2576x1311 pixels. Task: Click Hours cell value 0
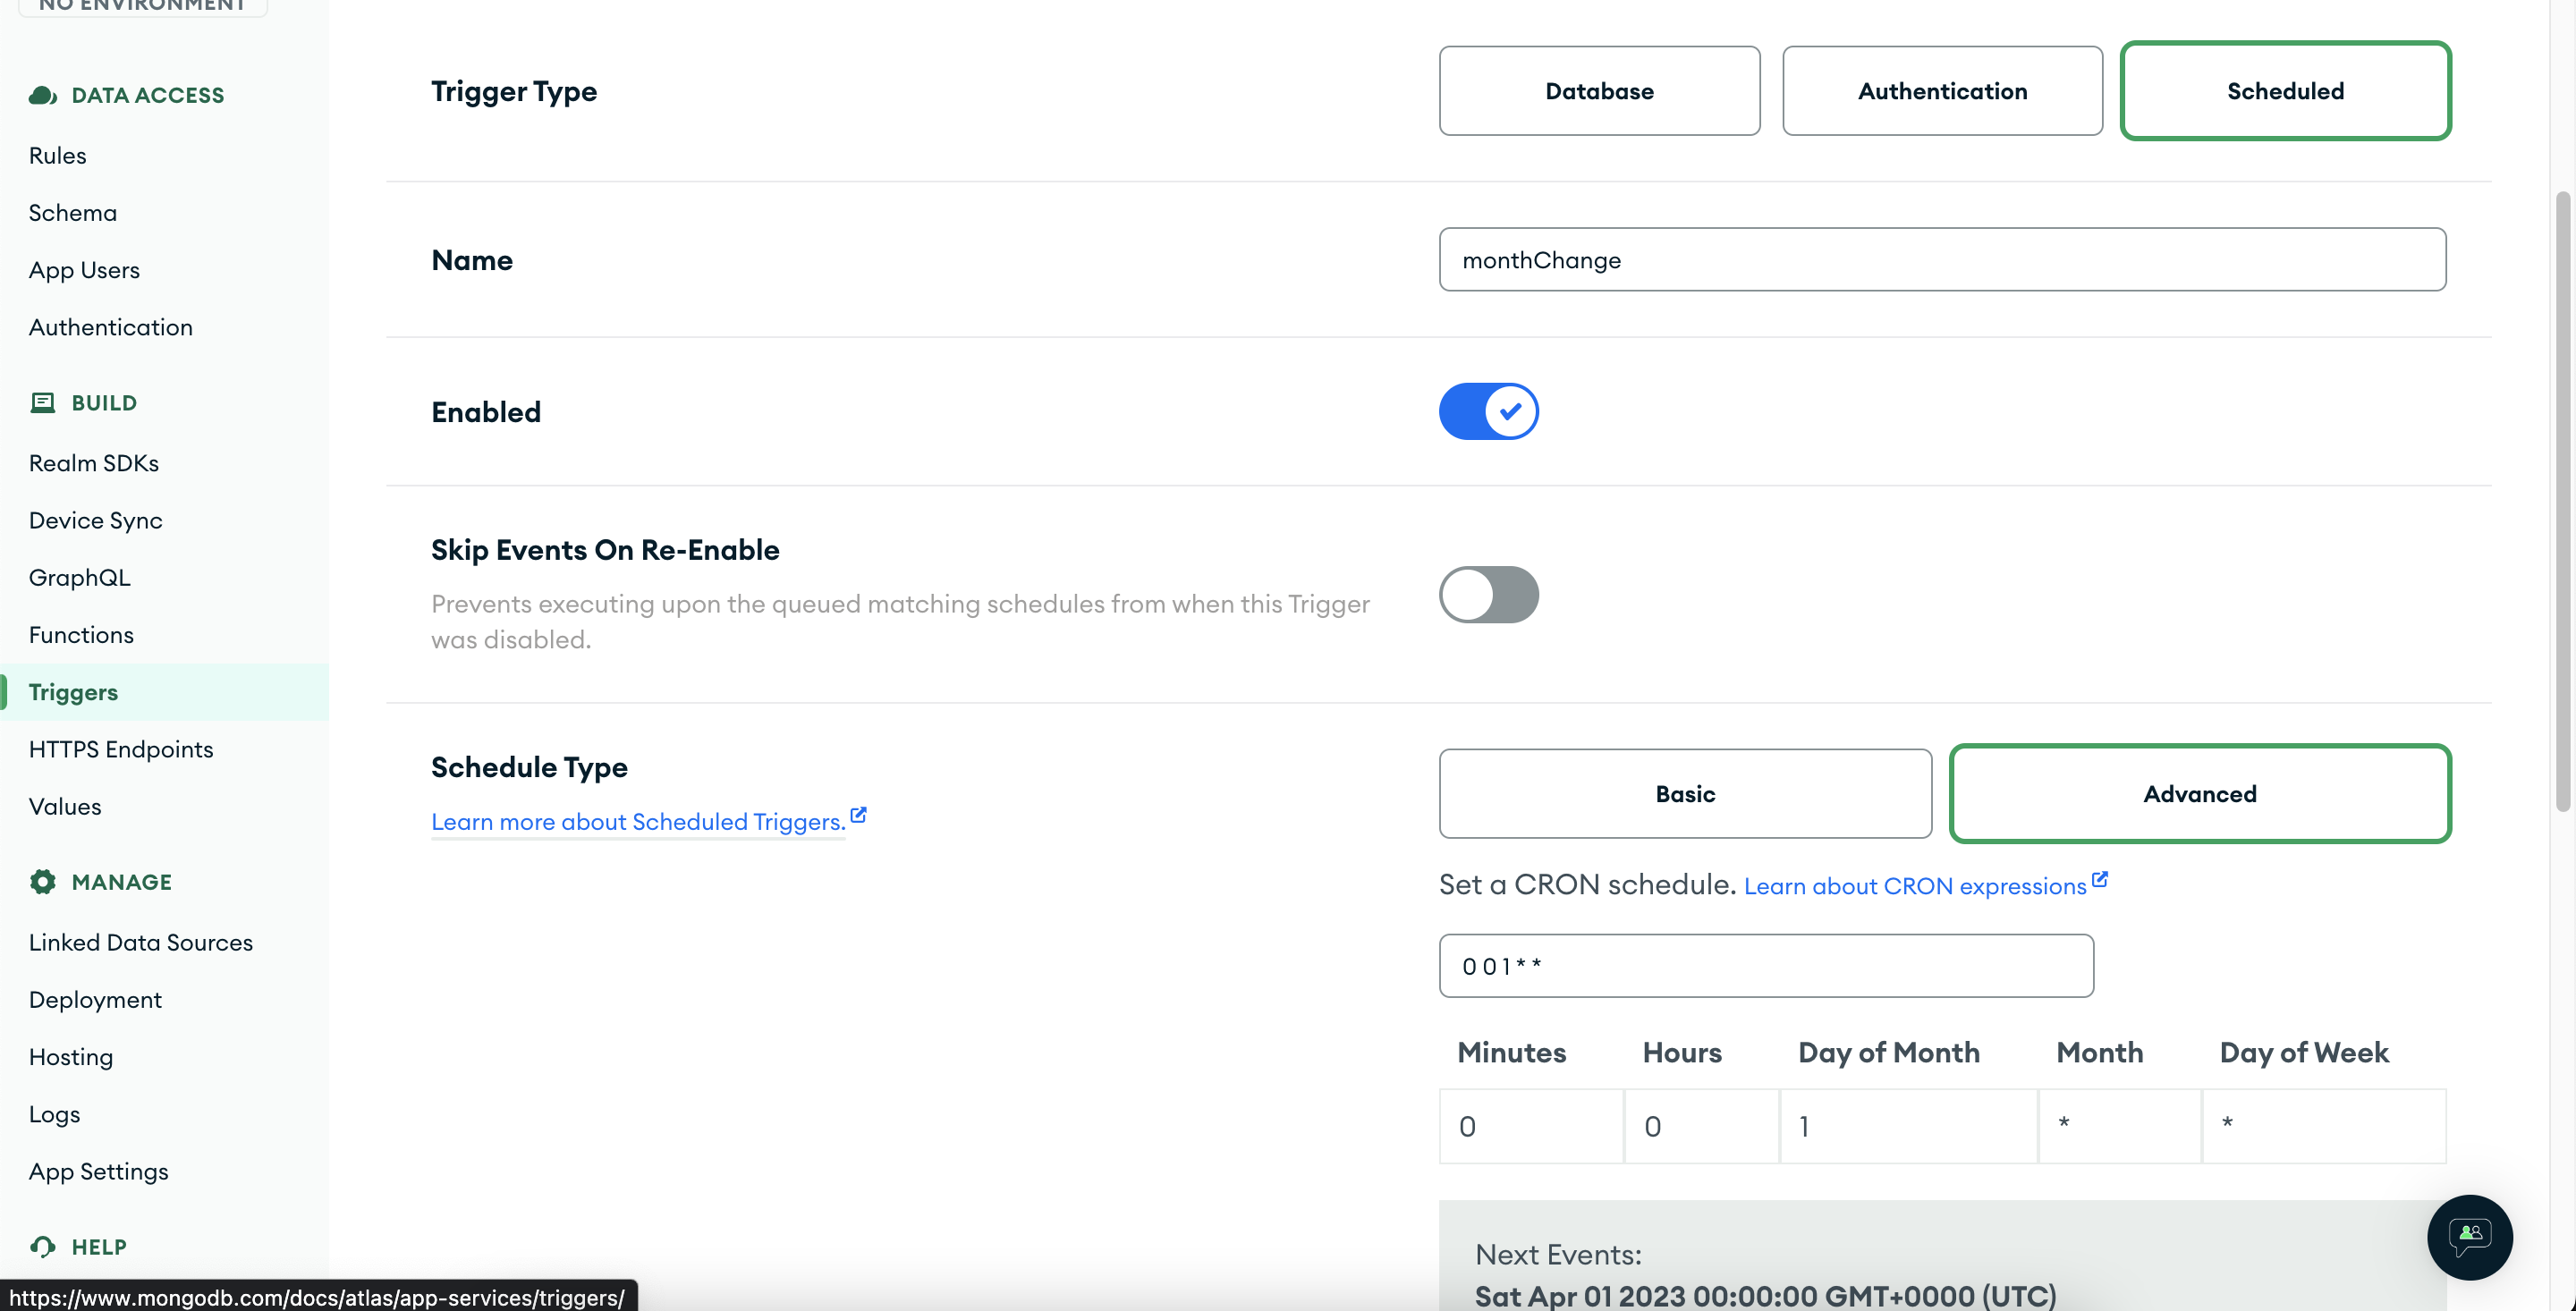1702,1126
